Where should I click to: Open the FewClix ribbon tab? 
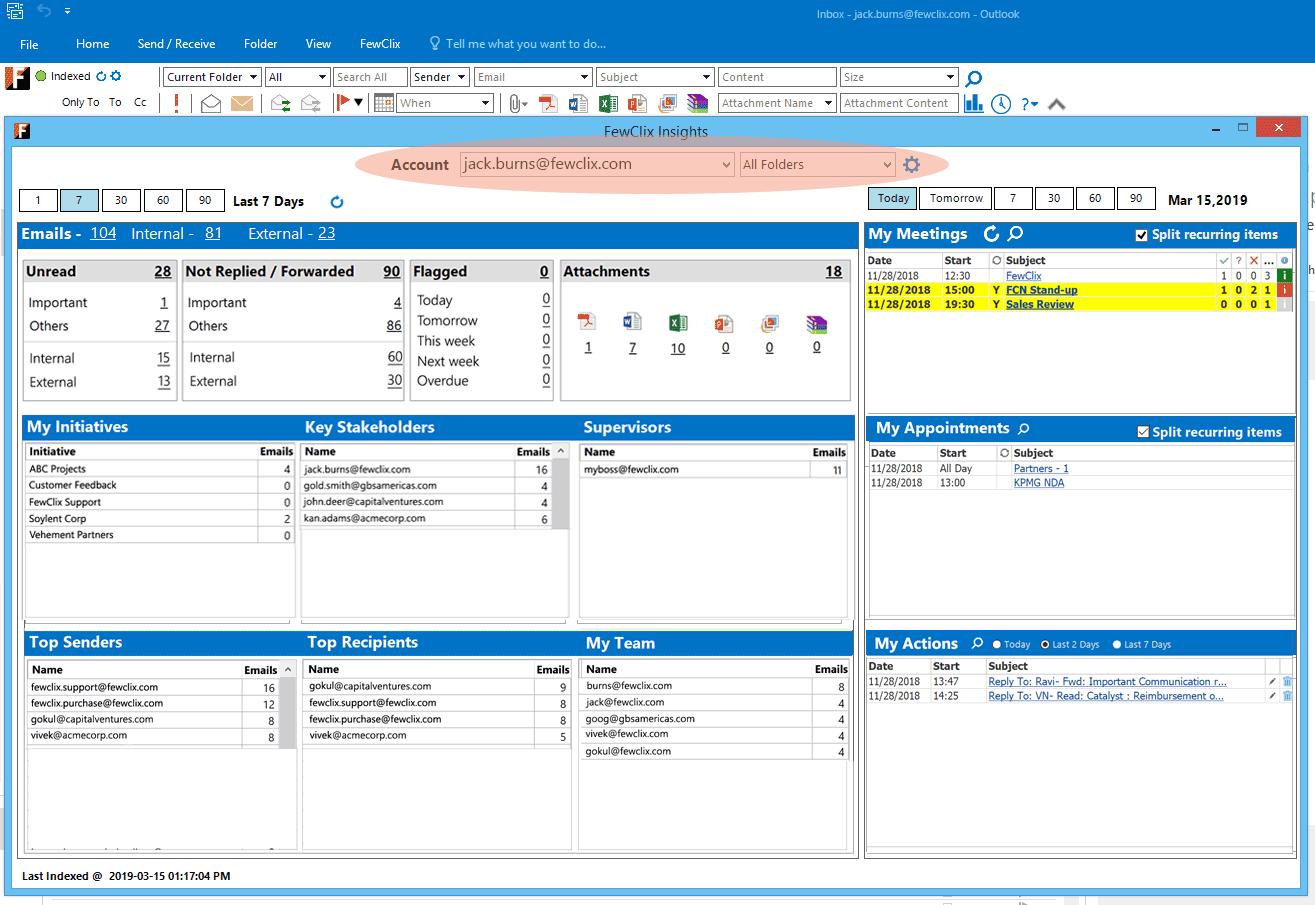click(x=380, y=44)
